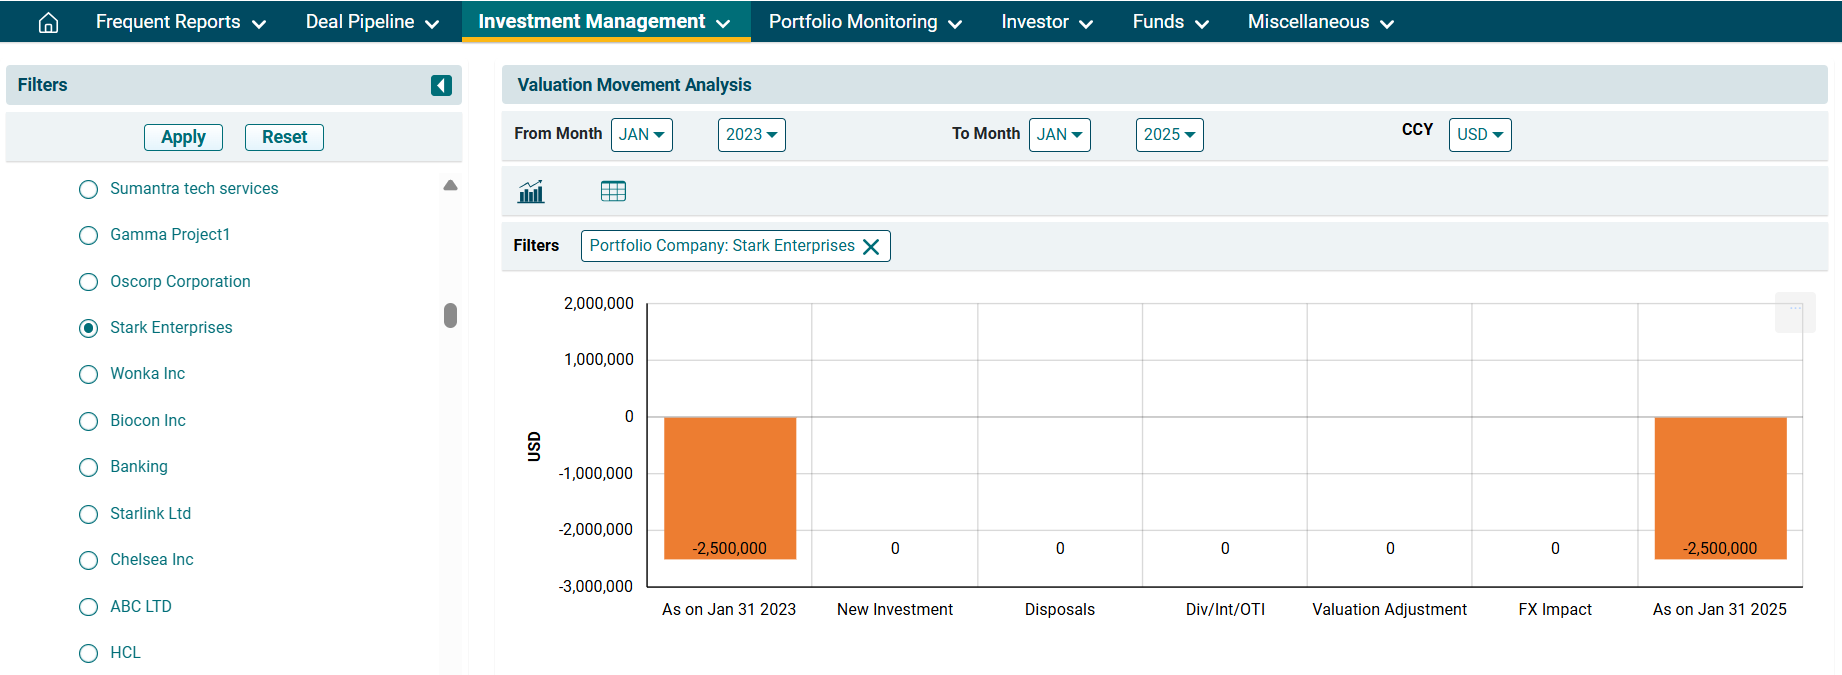The height and width of the screenshot is (675, 1842).
Task: Select the Starlink Ltd radio button
Action: tap(89, 514)
